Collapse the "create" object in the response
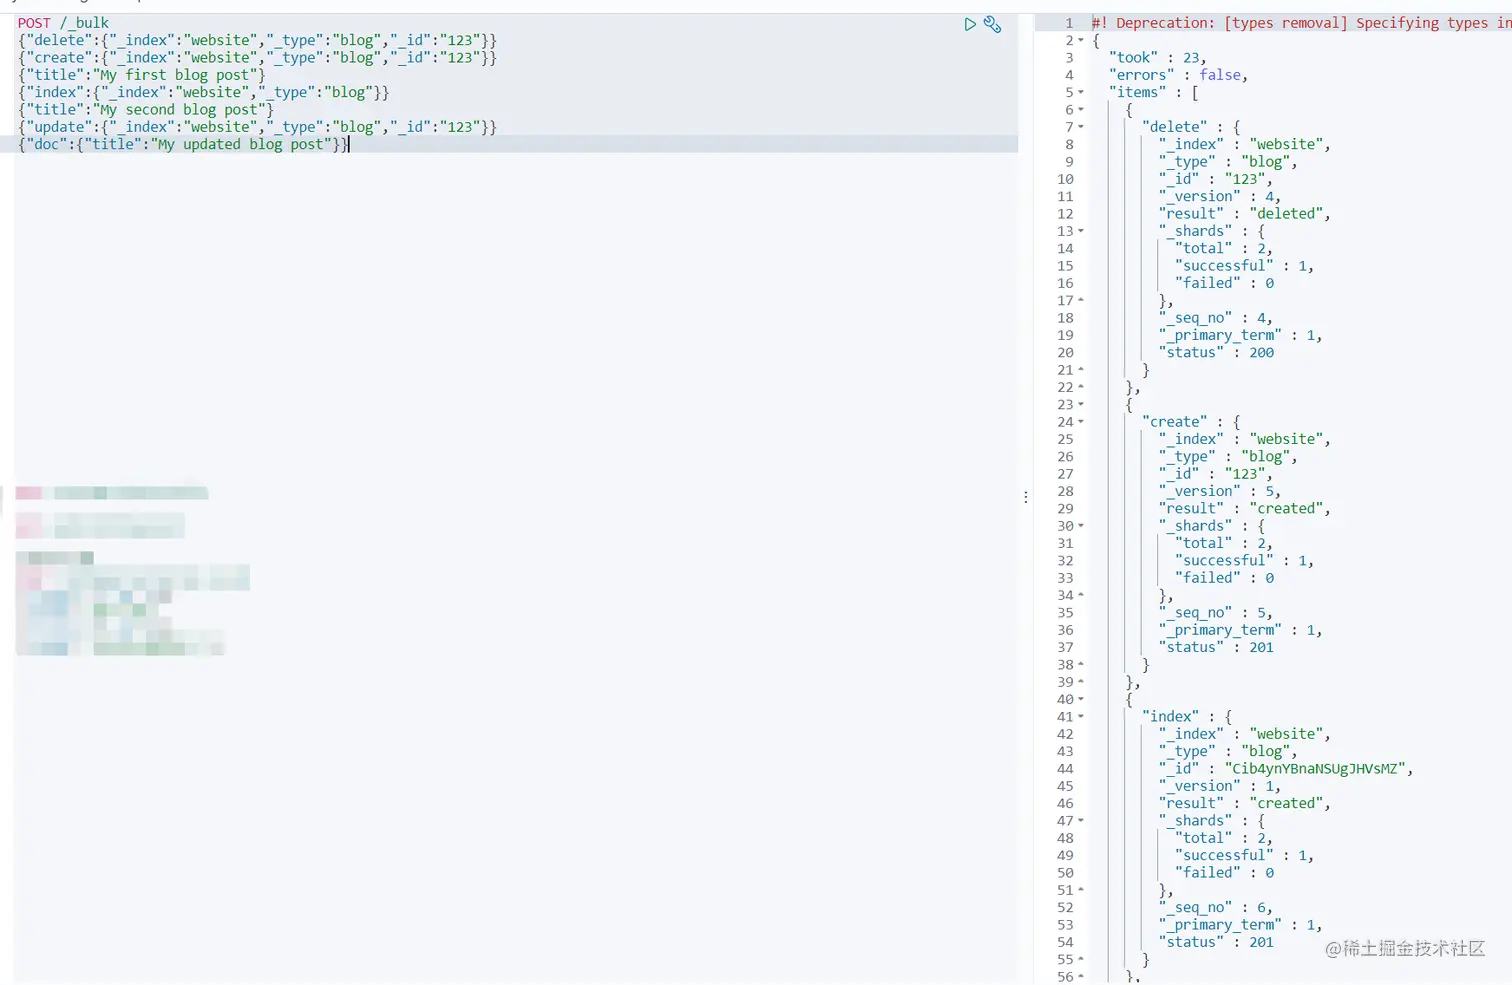Viewport: 1512px width, 985px height. point(1081,422)
